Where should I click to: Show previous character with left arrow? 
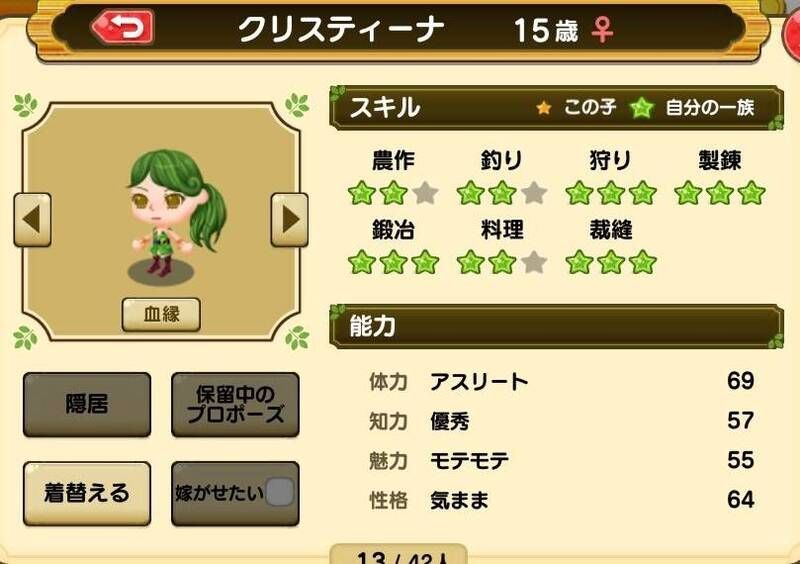(33, 219)
